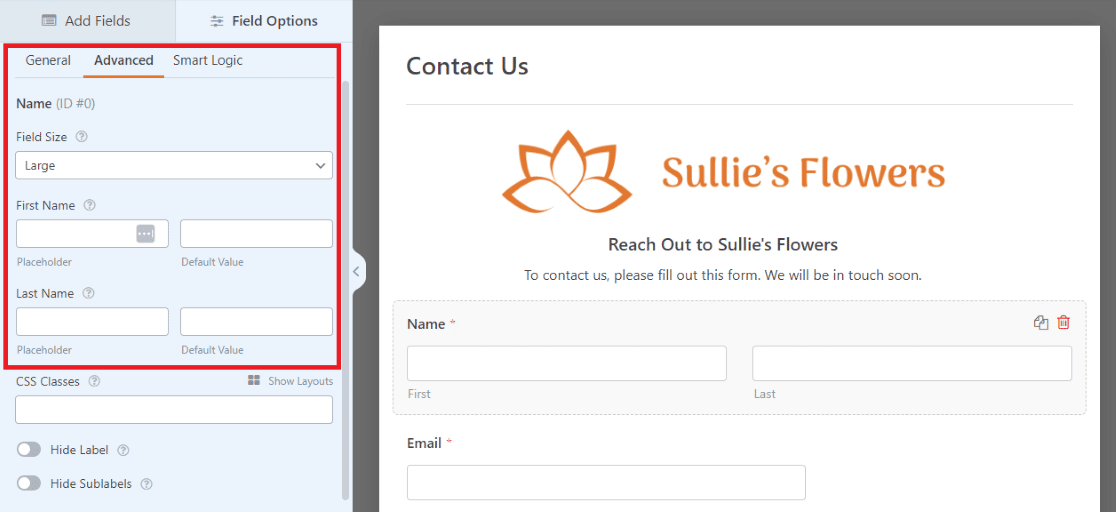Image resolution: width=1116 pixels, height=512 pixels.
Task: Duplicate the Name field
Action: tap(1041, 323)
